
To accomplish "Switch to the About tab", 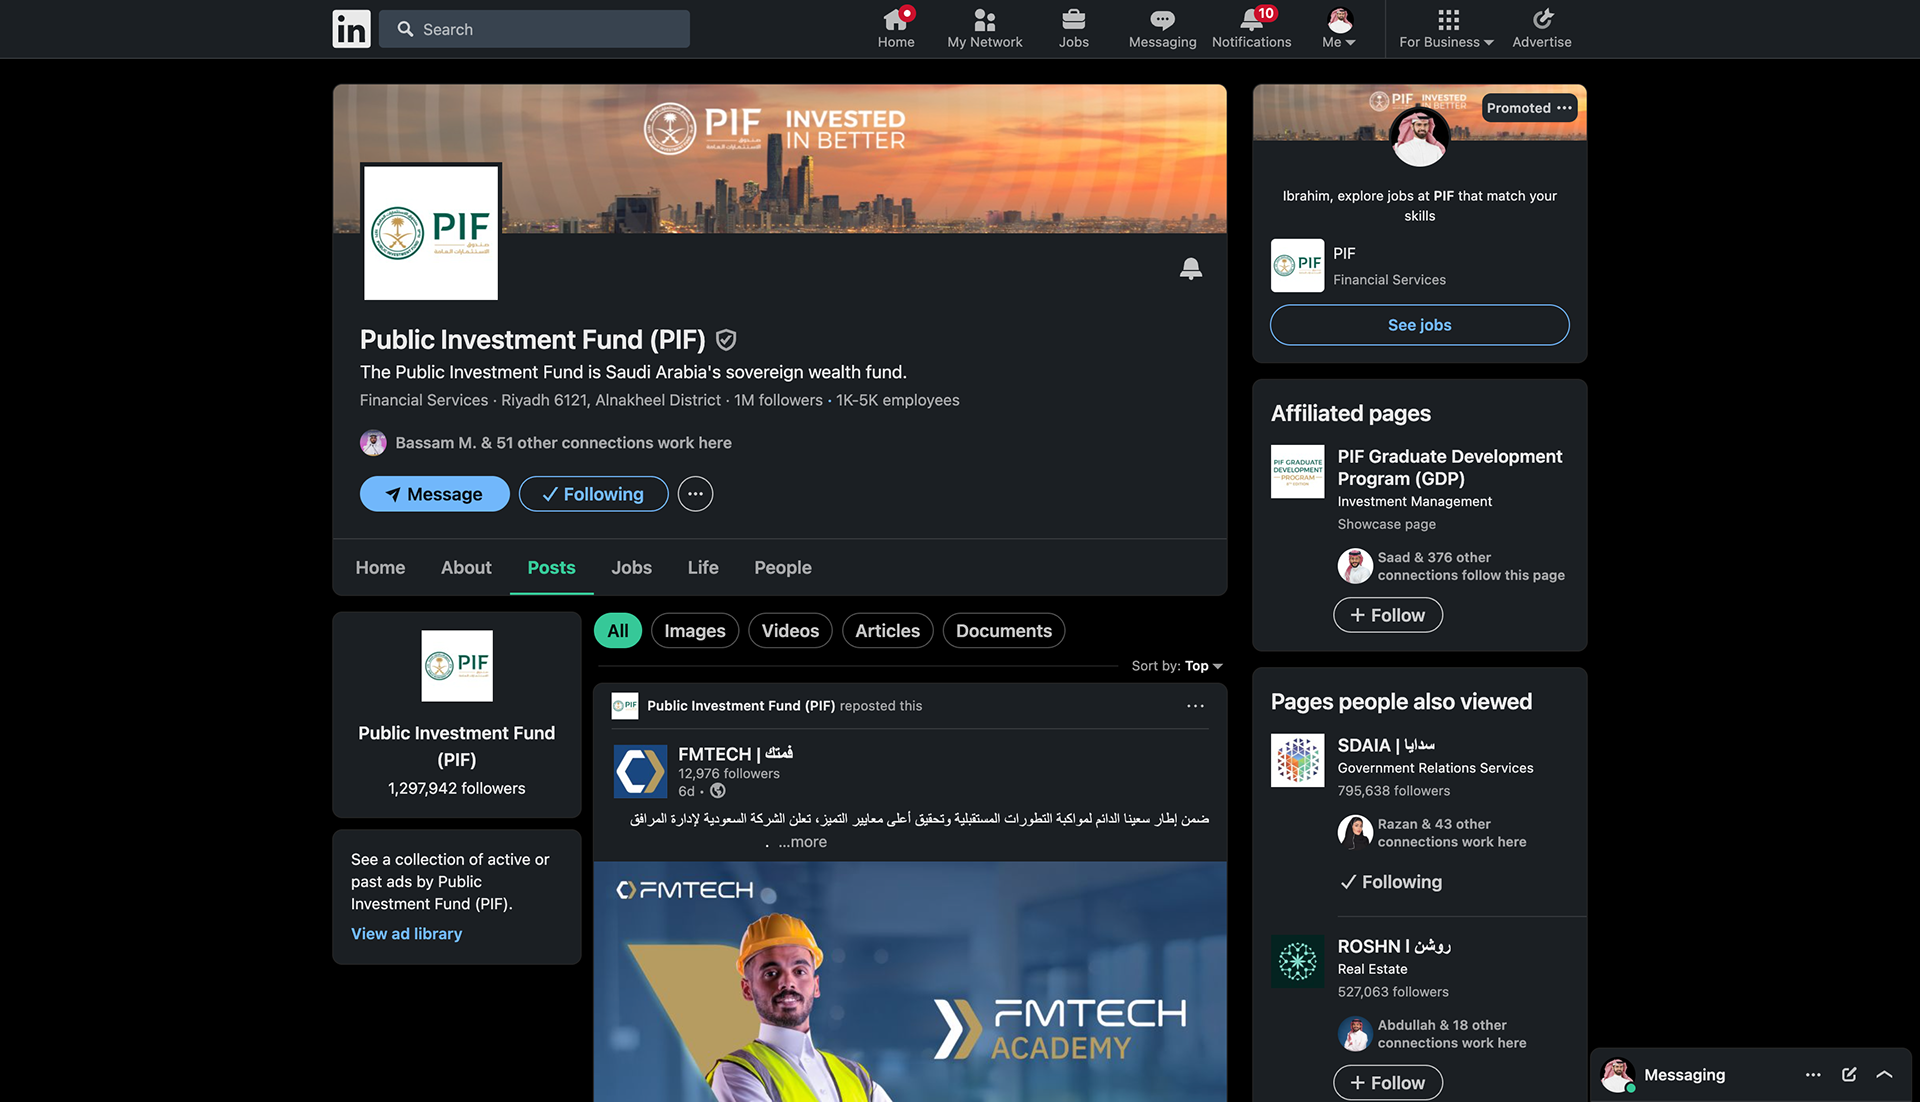I will tap(466, 567).
